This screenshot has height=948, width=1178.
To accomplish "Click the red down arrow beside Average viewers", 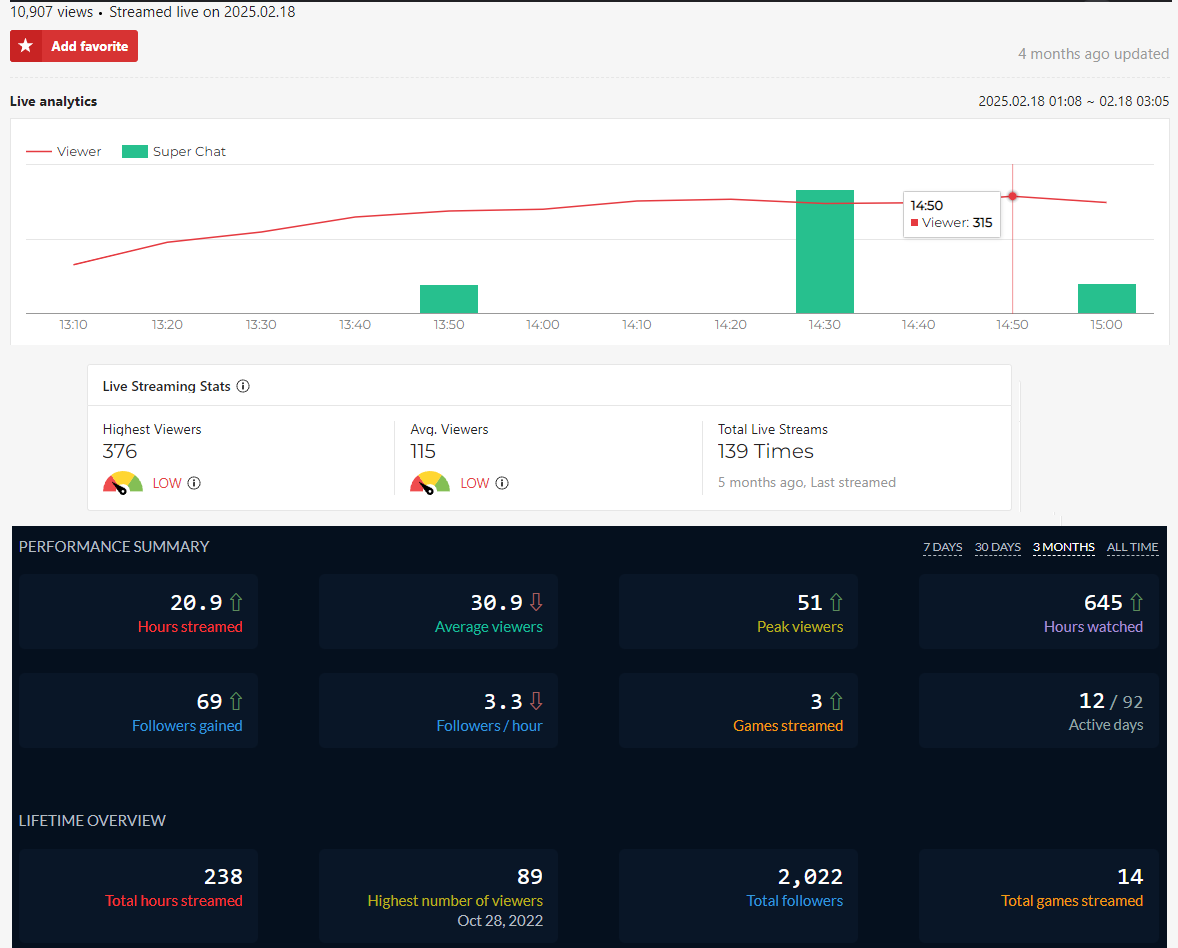I will point(536,602).
